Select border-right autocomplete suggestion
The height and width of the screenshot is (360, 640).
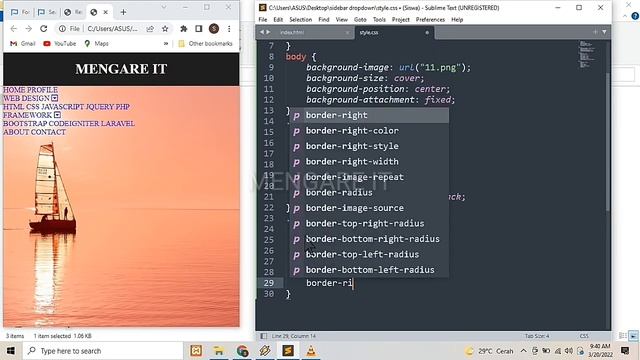pos(369,115)
